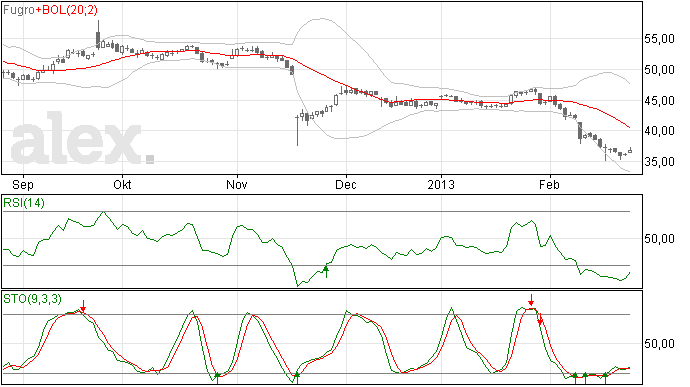Viewport: 690px width, 387px height.
Task: Click the 45,00 price axis label
Action: click(x=659, y=101)
